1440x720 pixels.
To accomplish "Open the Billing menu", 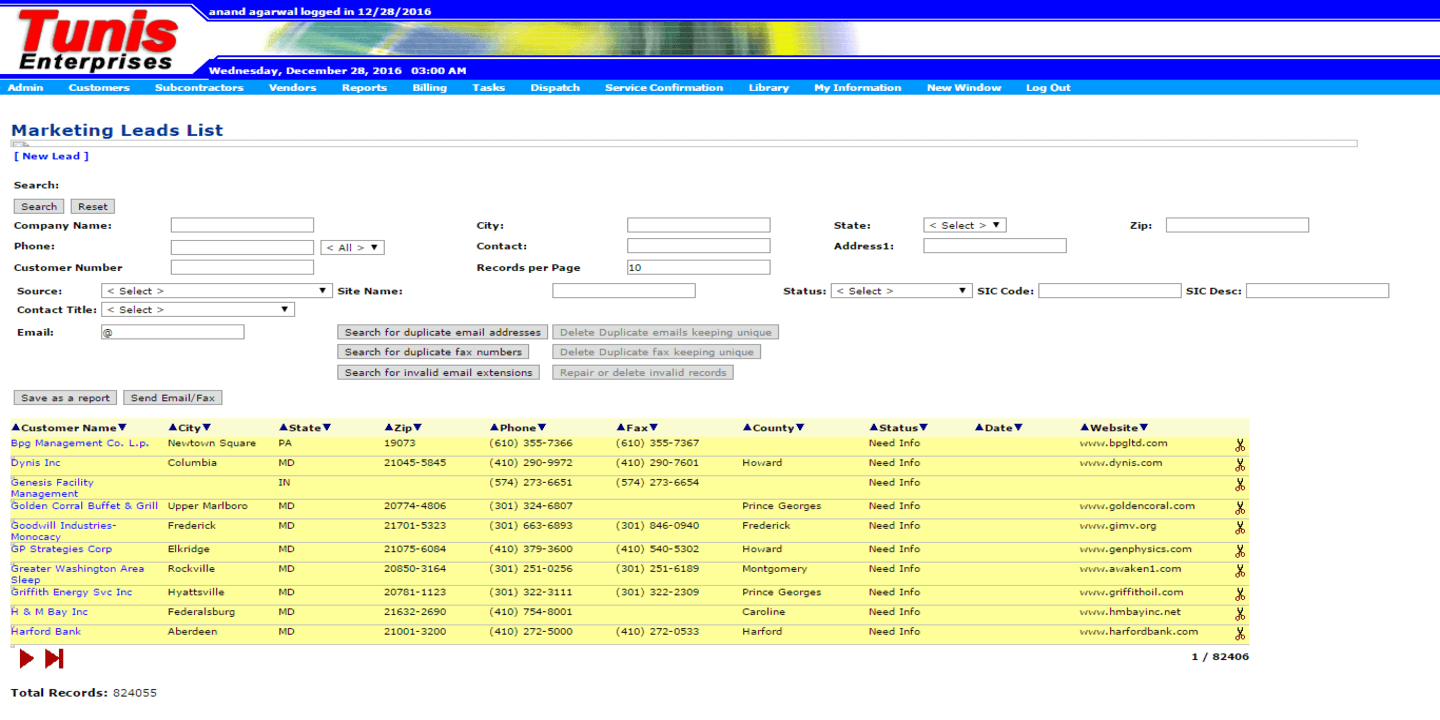I will (430, 88).
